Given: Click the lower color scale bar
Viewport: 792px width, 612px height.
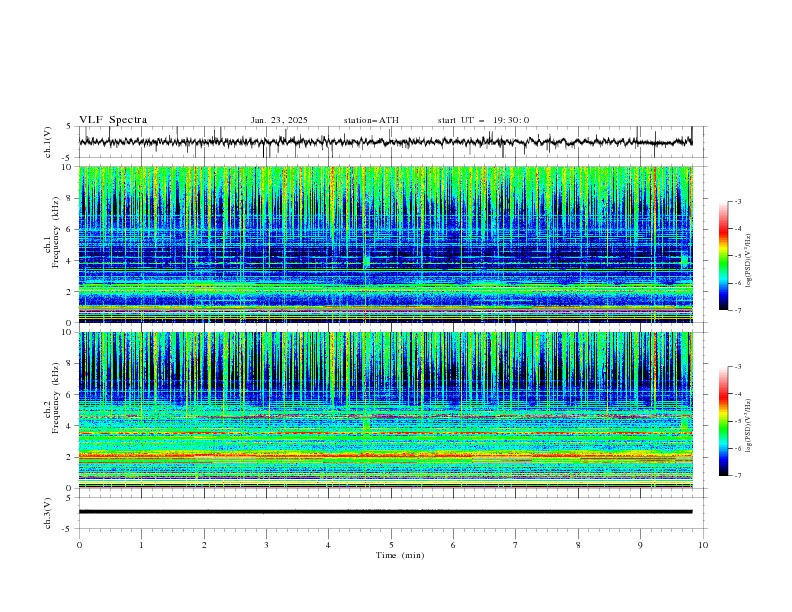Looking at the screenshot, I should [723, 421].
